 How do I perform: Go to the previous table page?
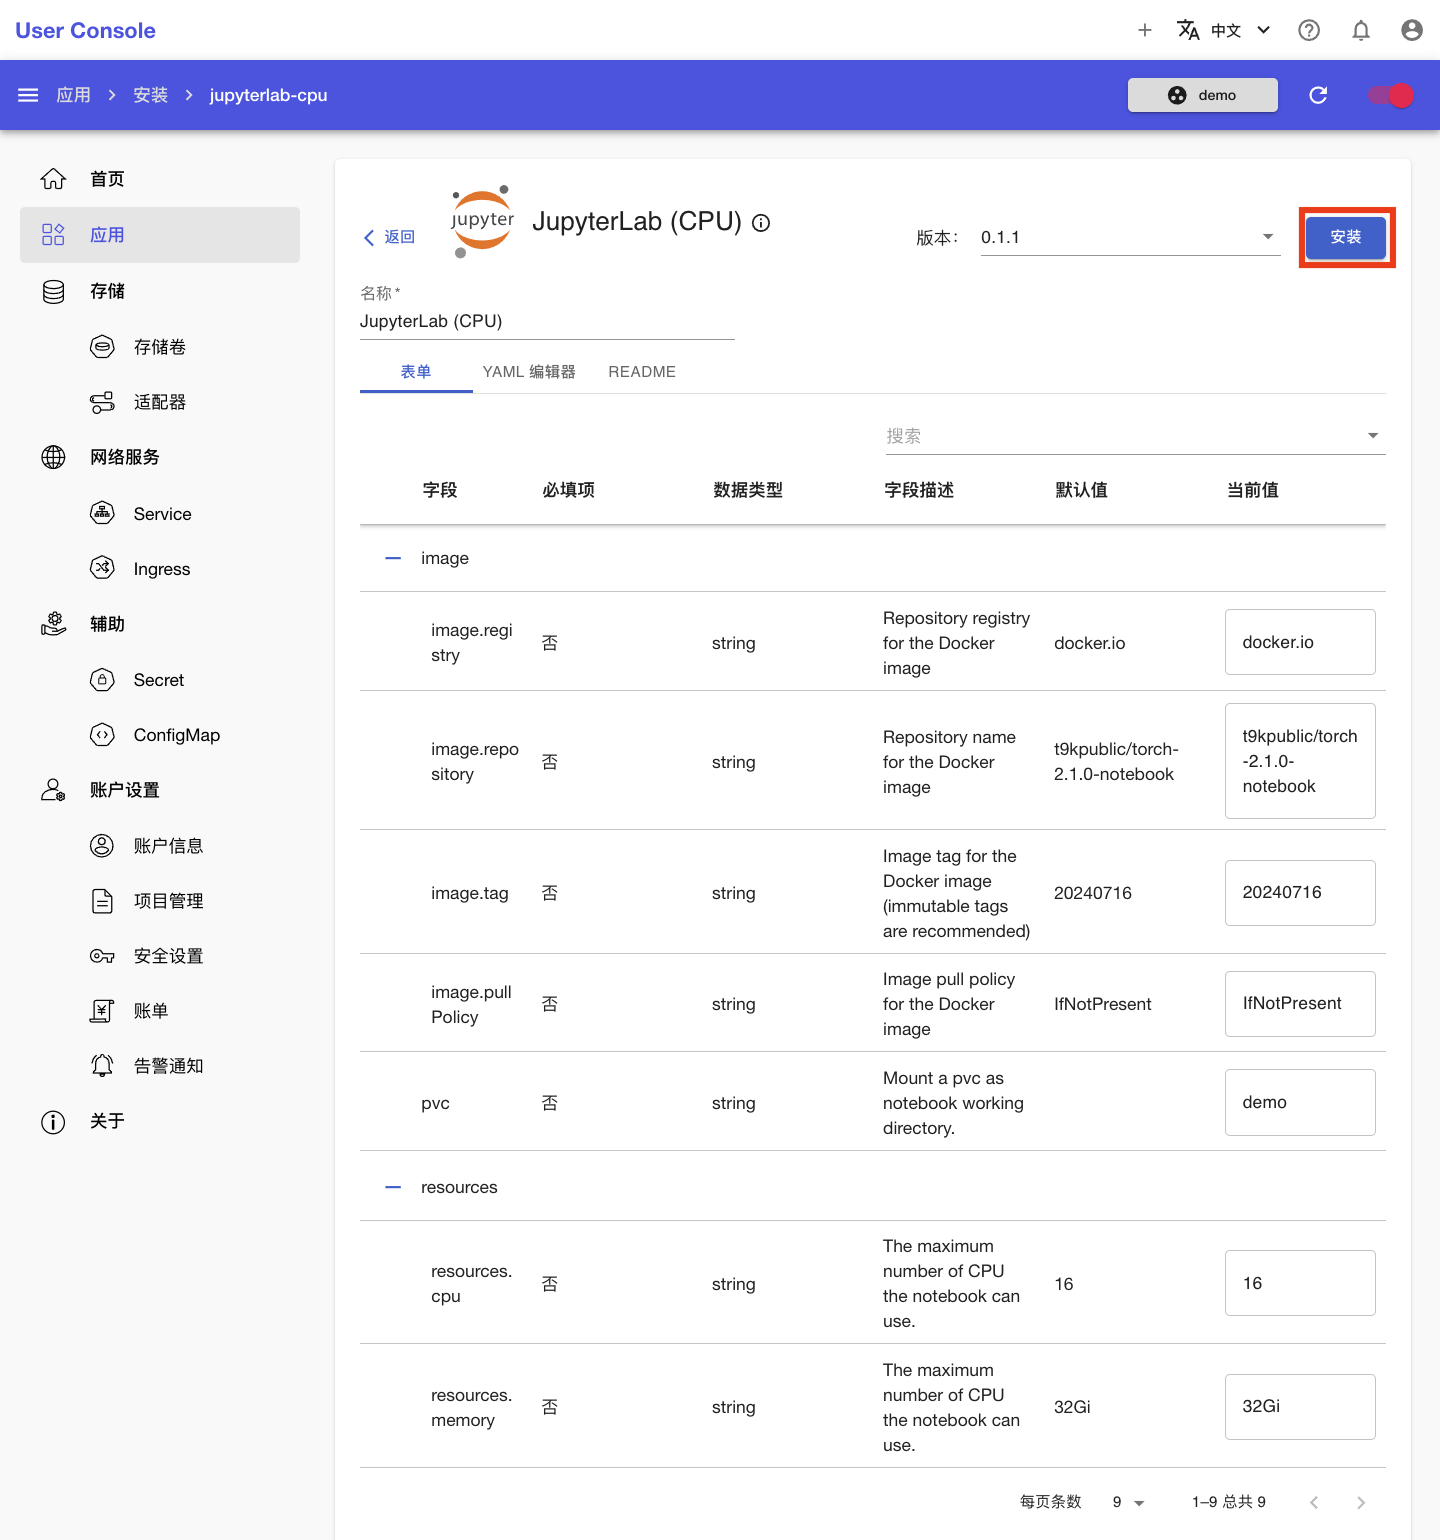(x=1314, y=1502)
